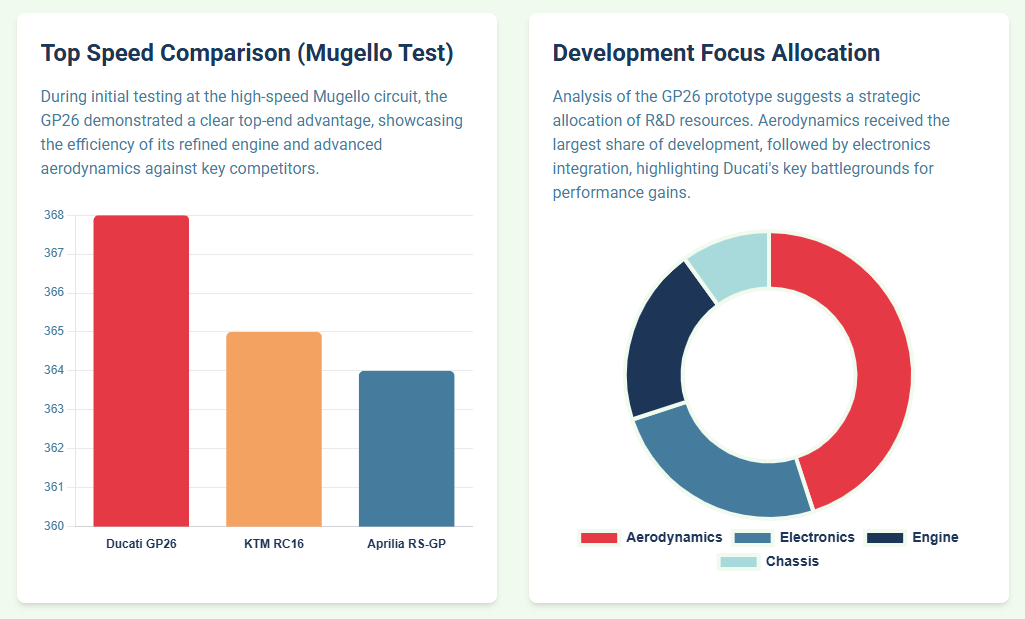The image size is (1025, 619).
Task: Select the blue Aprilia RS-GP bar
Action: (x=406, y=448)
